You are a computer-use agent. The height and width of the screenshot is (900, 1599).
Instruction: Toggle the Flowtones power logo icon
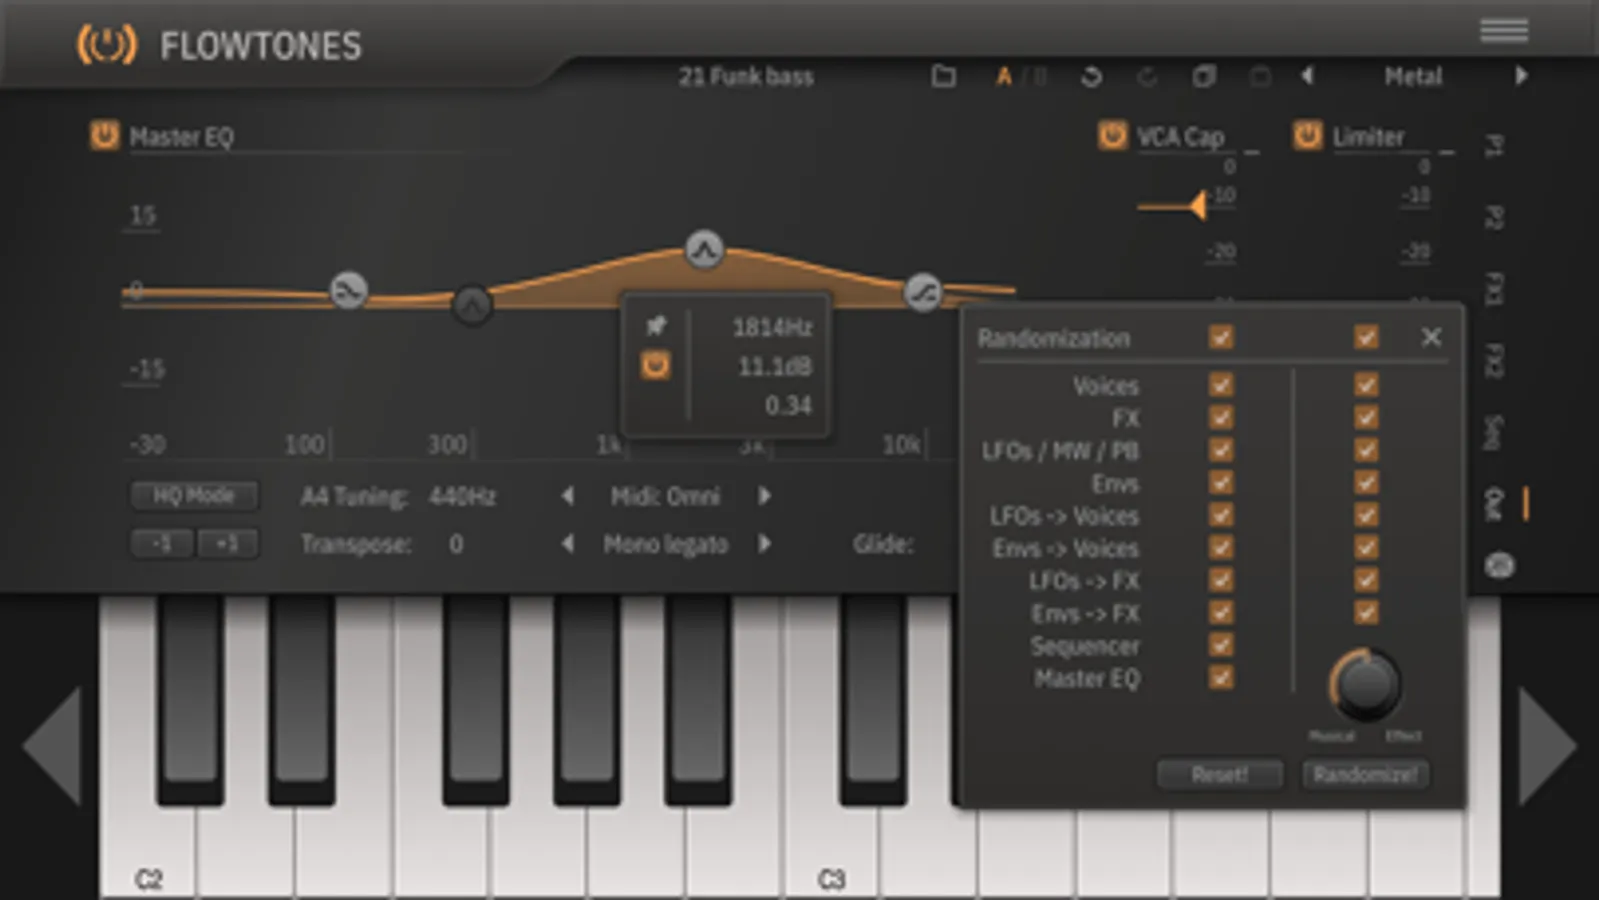pos(107,45)
